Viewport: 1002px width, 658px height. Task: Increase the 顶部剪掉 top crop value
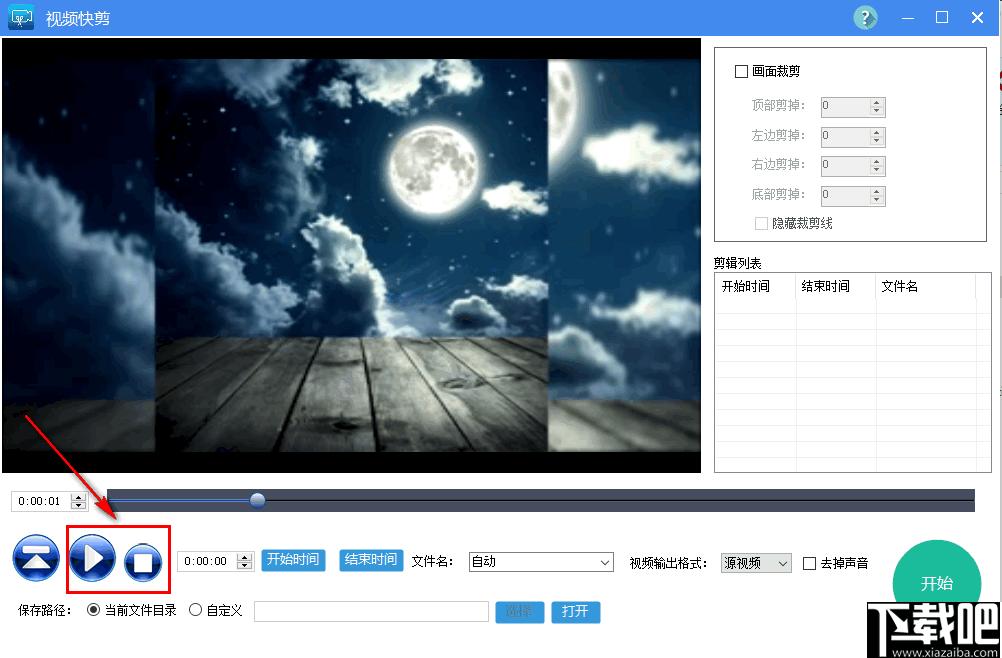click(877, 102)
